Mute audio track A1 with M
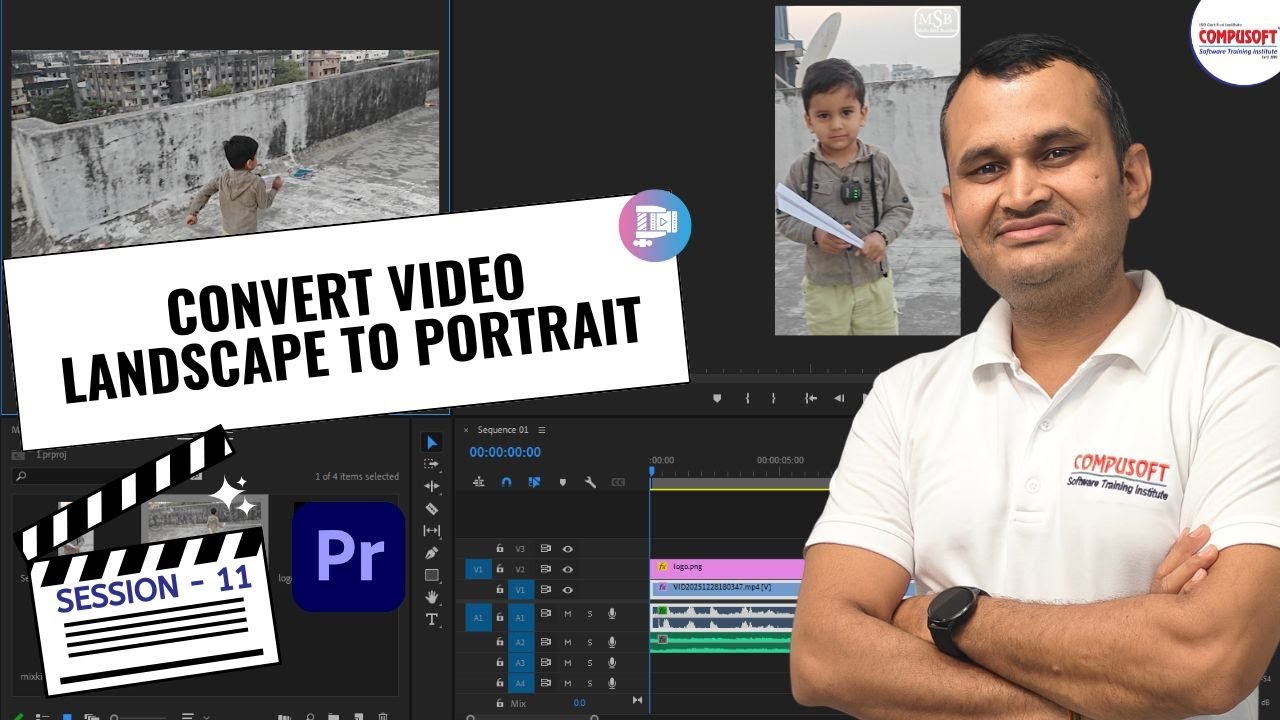This screenshot has height=720, width=1280. (568, 614)
